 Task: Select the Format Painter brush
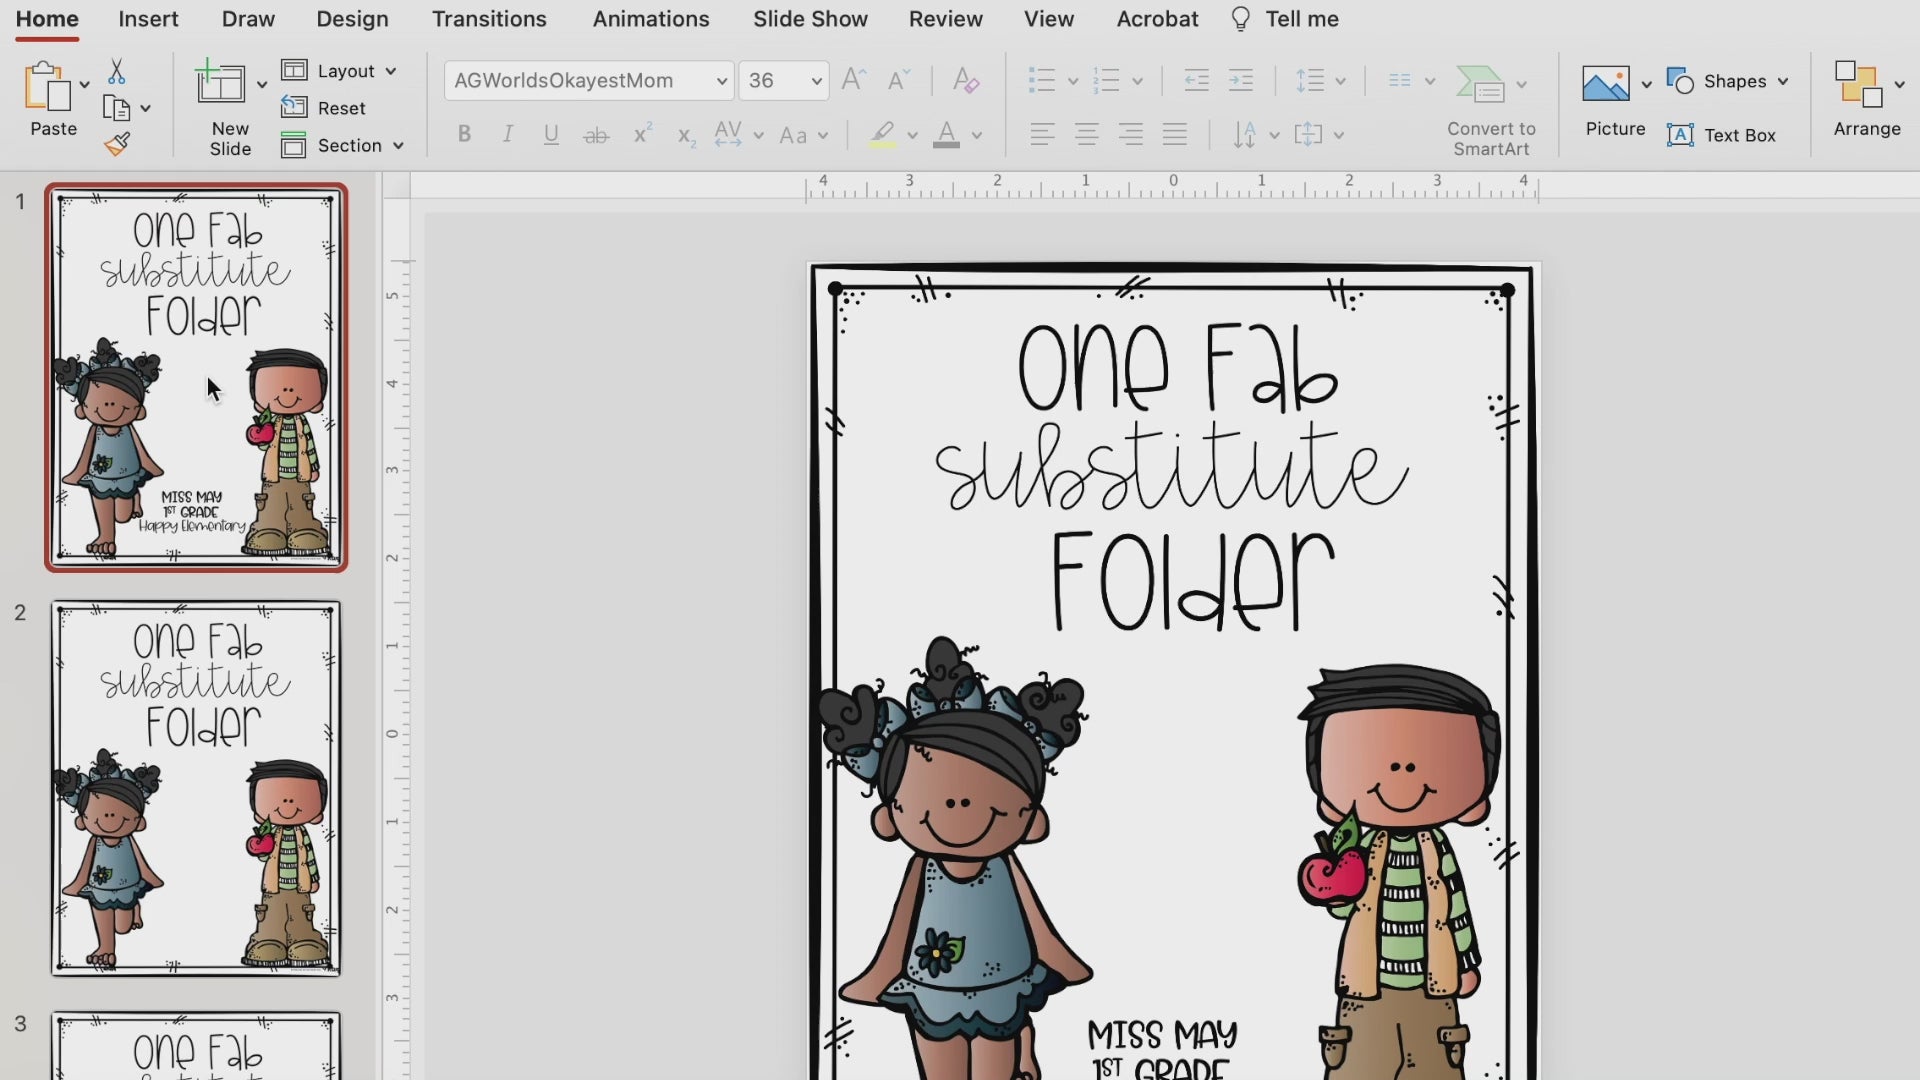[117, 145]
